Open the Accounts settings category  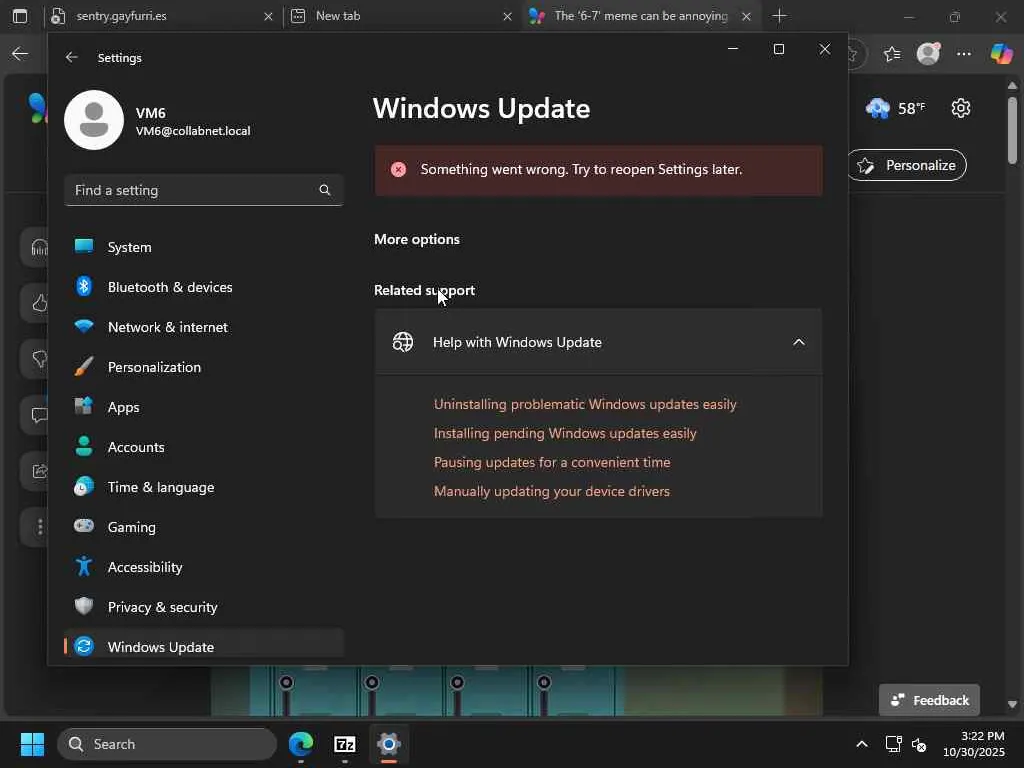pos(204,447)
